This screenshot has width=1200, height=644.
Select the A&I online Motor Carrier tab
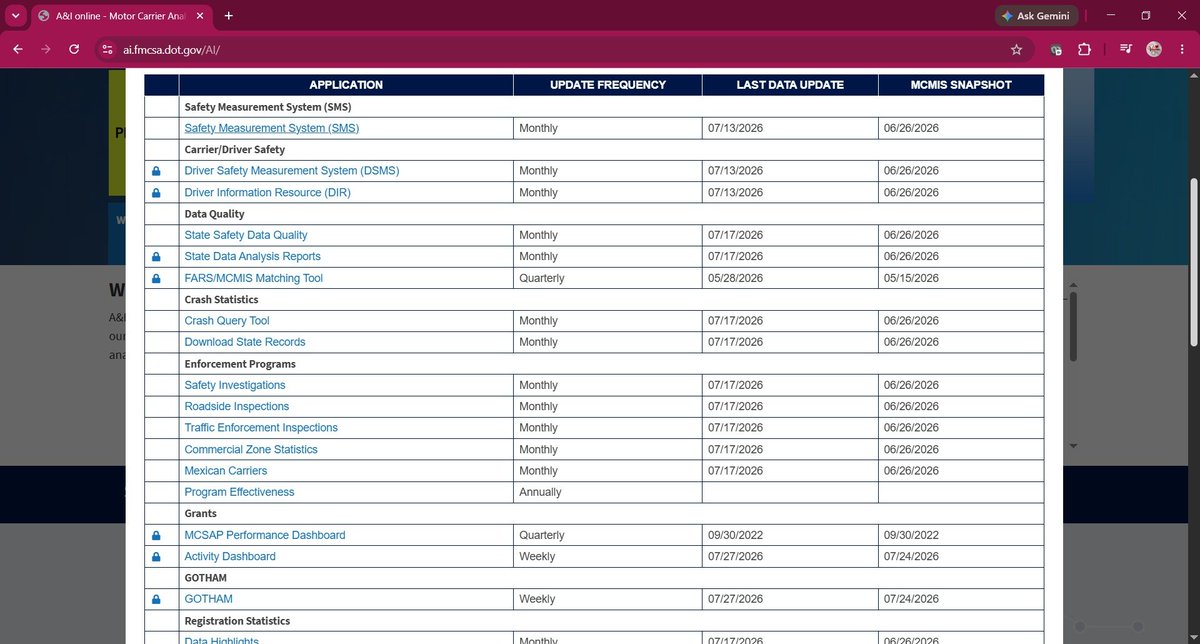(120, 16)
